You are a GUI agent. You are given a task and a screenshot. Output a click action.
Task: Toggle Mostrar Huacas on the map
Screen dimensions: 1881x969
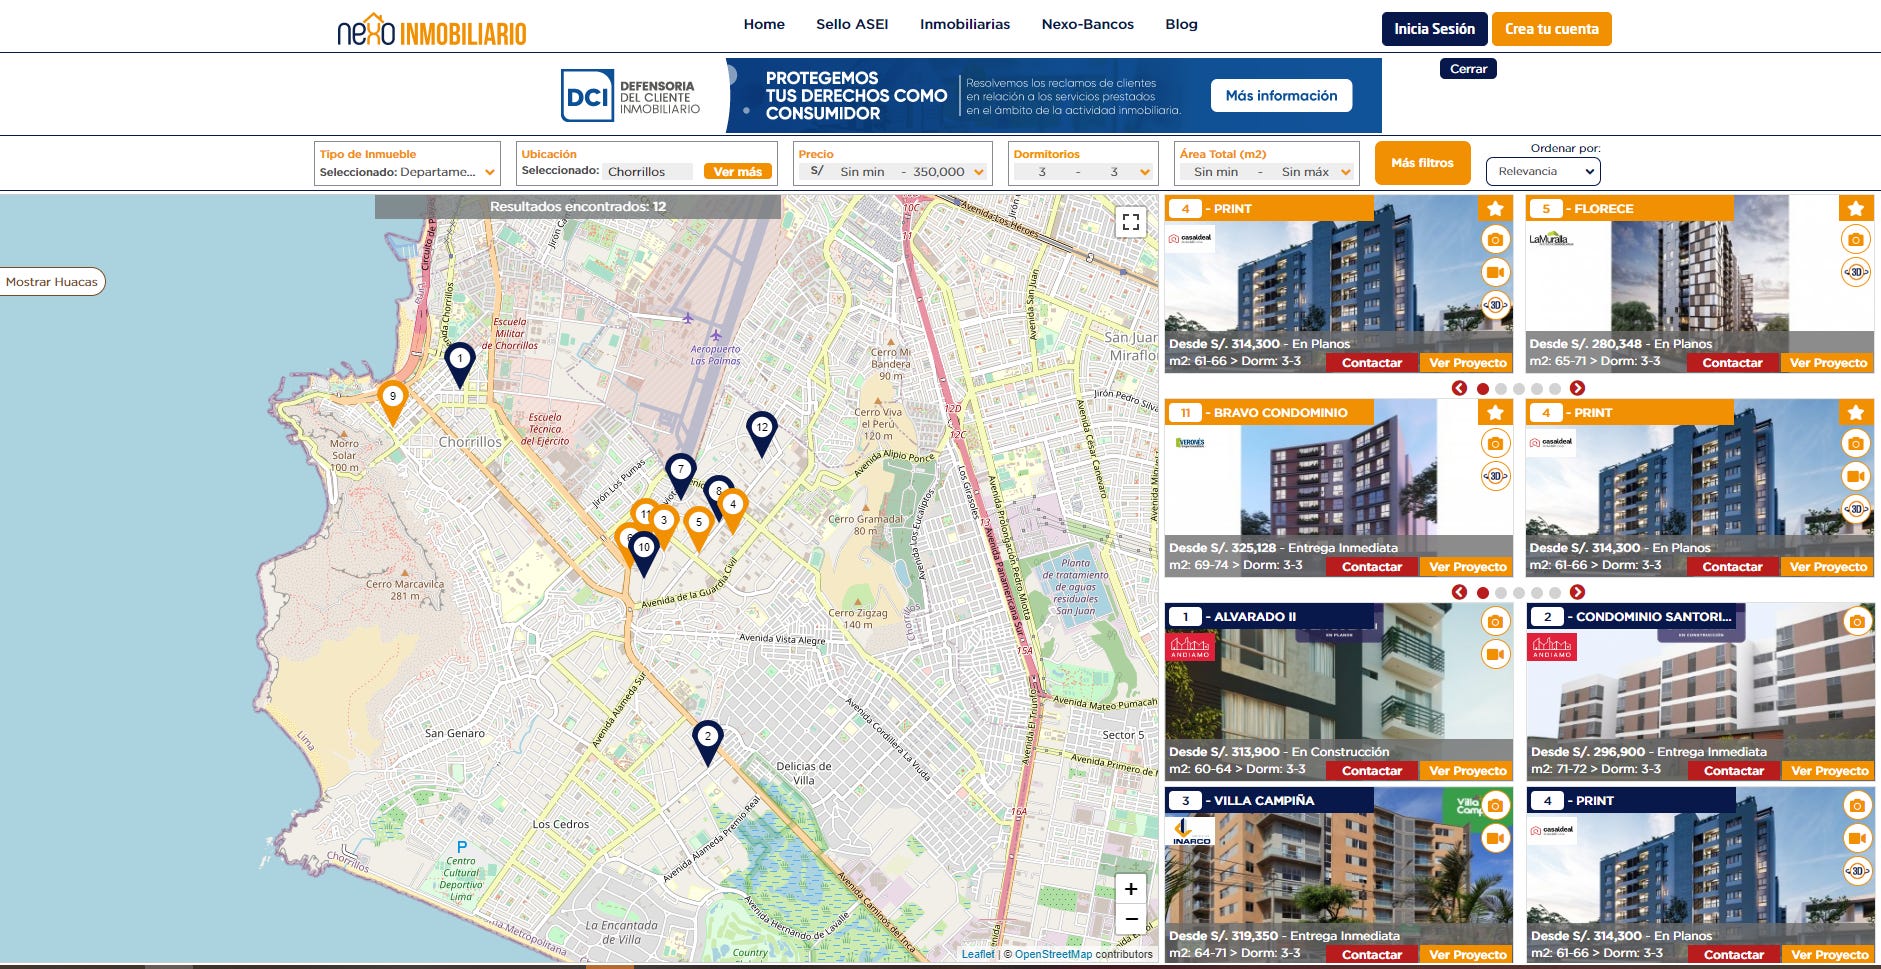(x=52, y=282)
